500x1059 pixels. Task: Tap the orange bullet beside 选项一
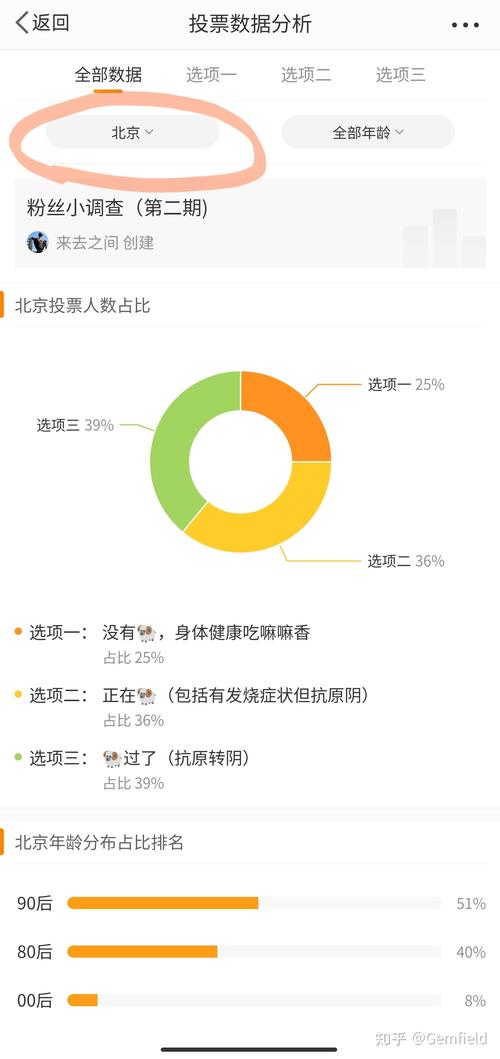(18, 632)
